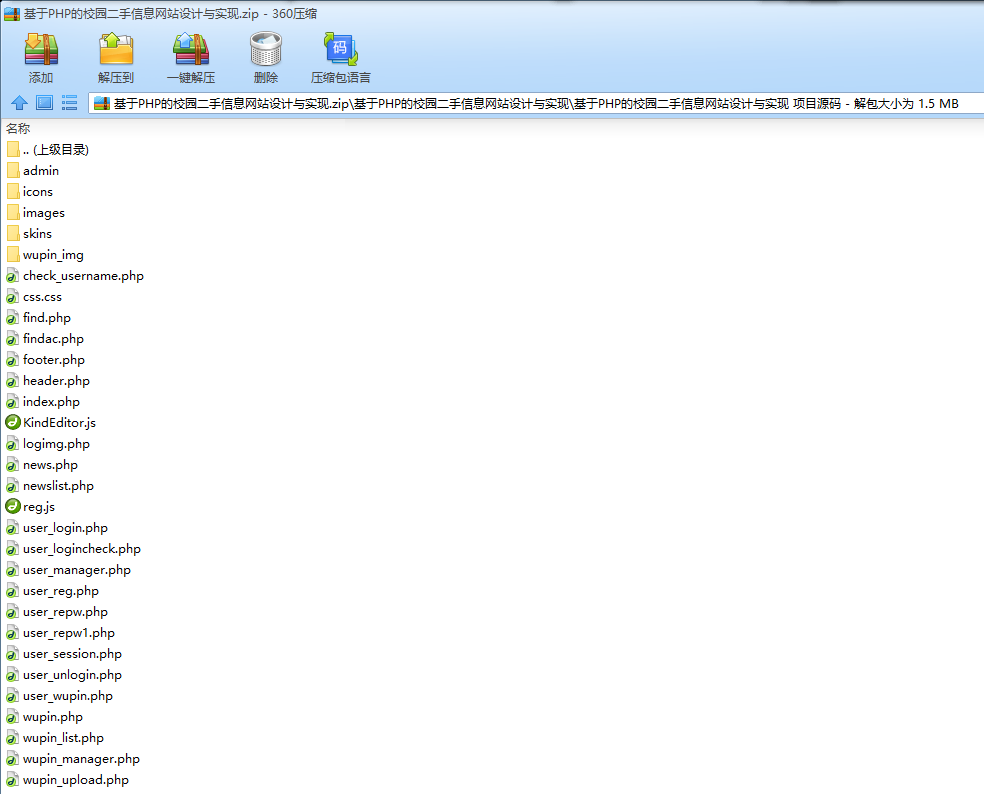Click the index.php file icon
The image size is (984, 794).
(x=13, y=402)
